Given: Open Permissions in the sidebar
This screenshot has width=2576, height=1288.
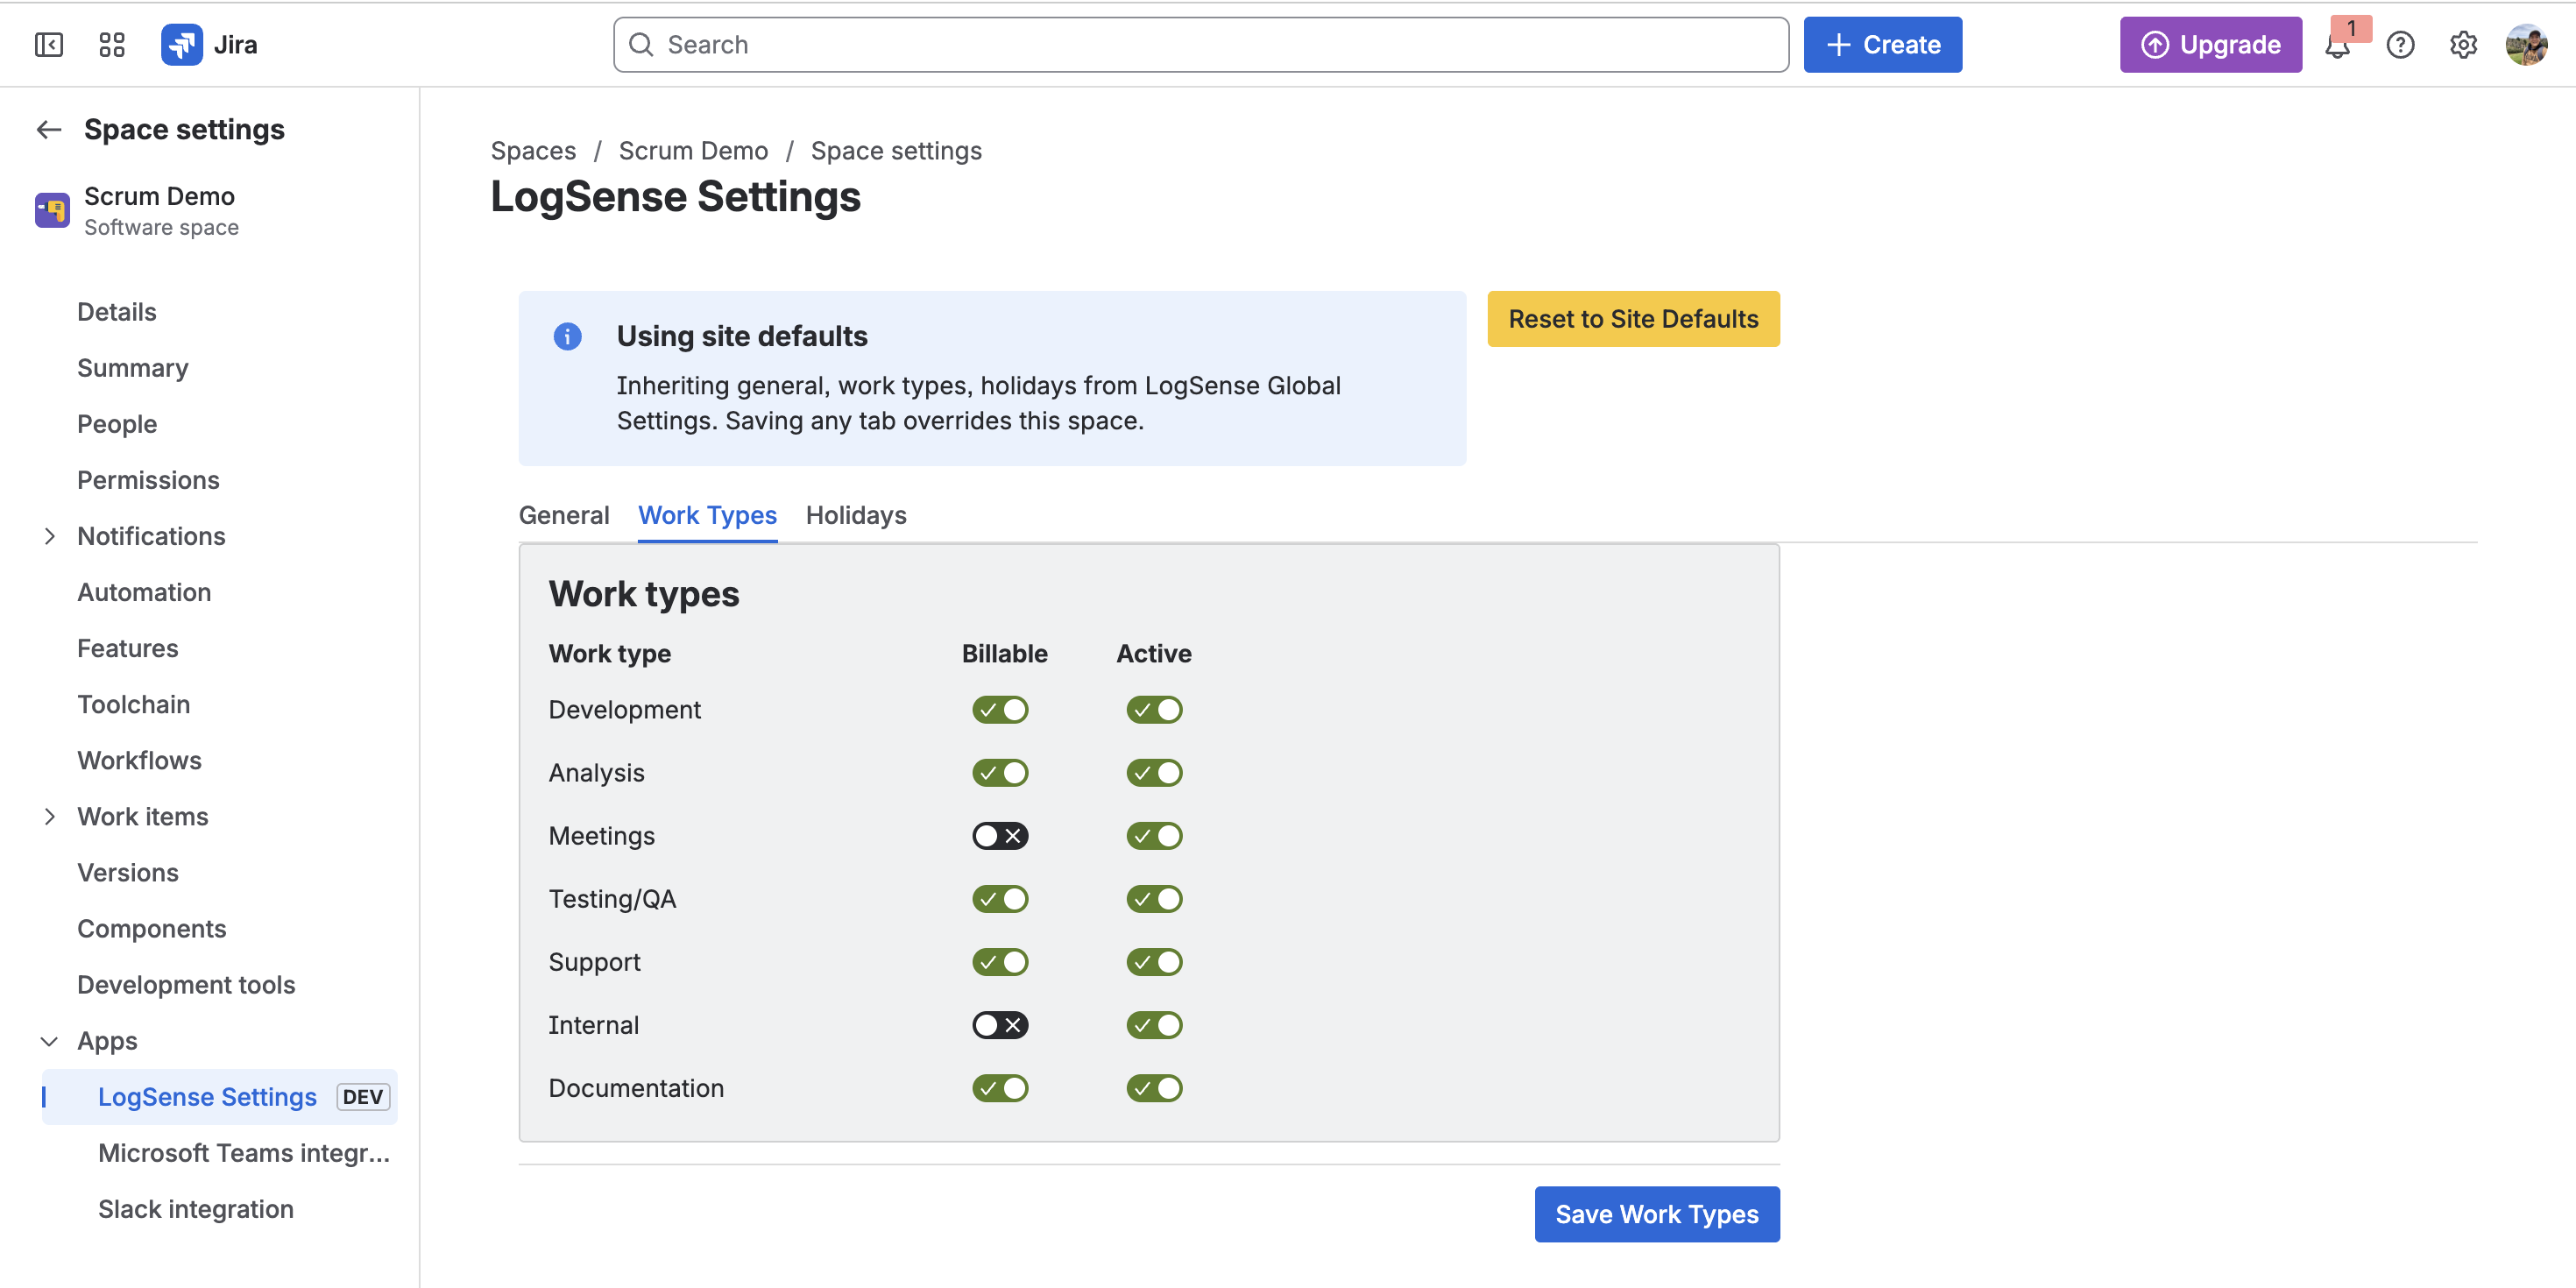Looking at the screenshot, I should [148, 480].
